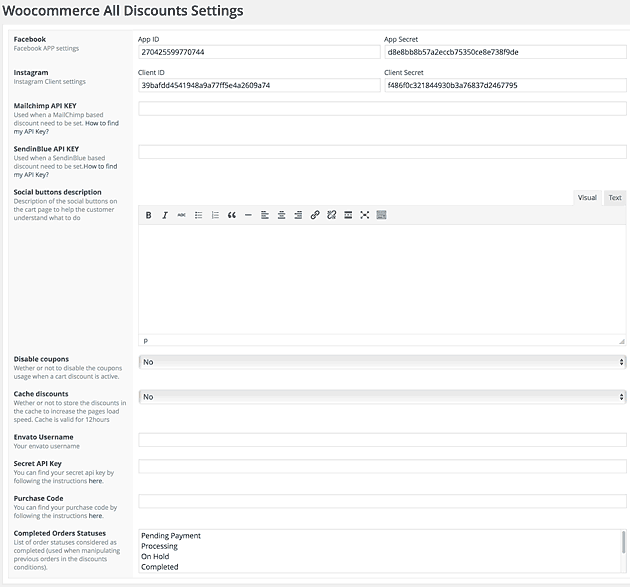Insert Read More tag icon
630x587 pixels.
(348, 215)
